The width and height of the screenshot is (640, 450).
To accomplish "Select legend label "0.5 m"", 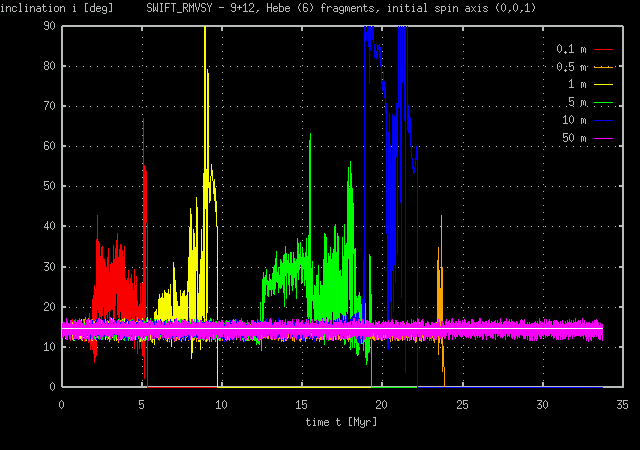I will (571, 67).
